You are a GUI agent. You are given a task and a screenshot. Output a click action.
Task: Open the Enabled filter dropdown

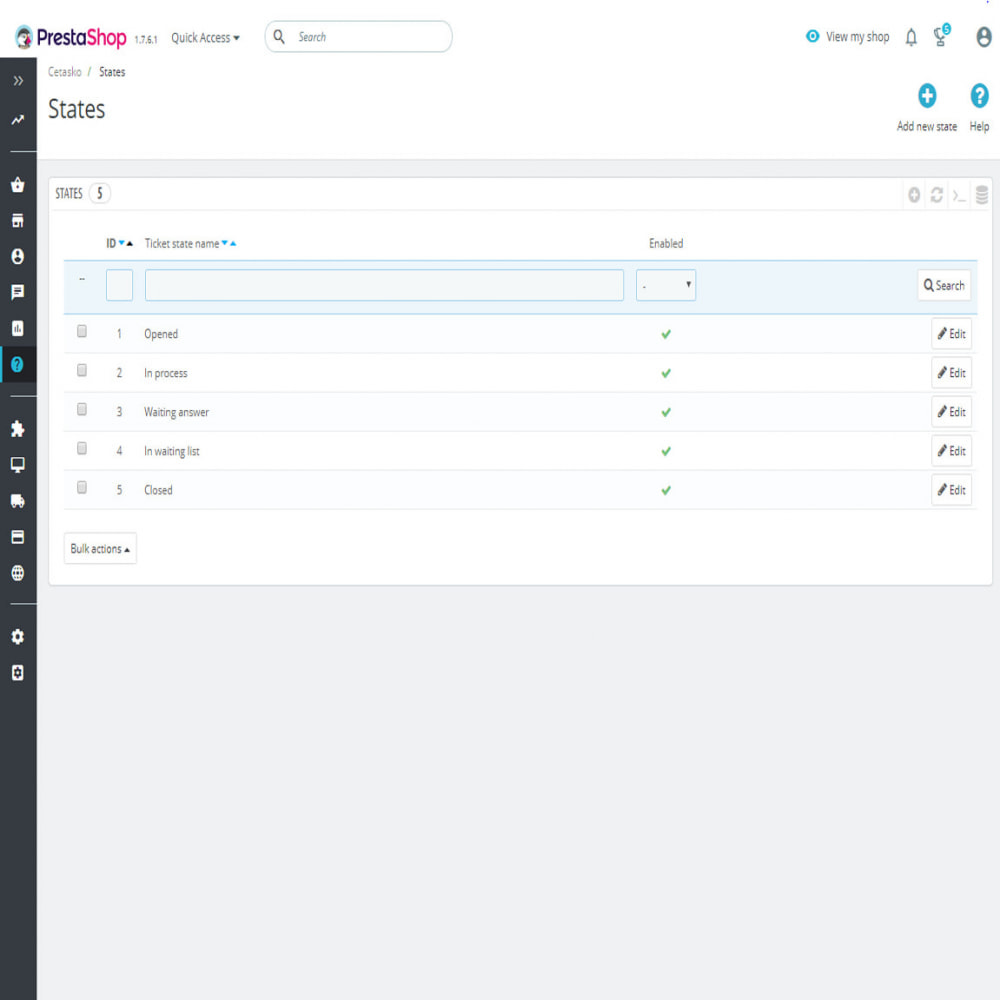tap(666, 285)
